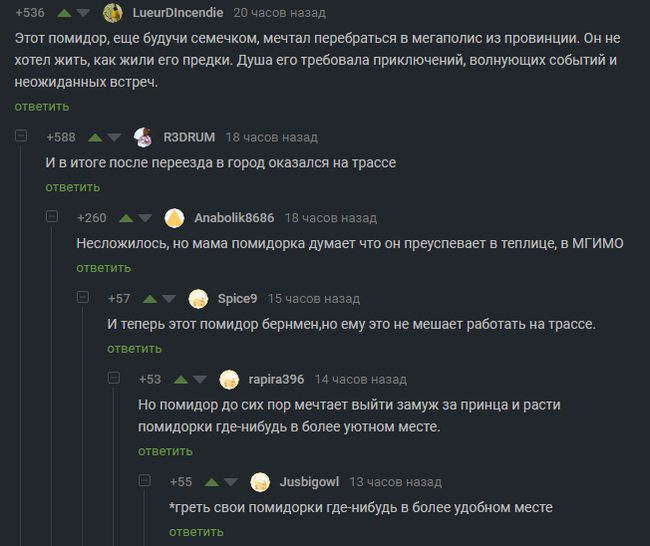The image size is (650, 546).
Task: Open rapira396's profile link
Action: (275, 379)
